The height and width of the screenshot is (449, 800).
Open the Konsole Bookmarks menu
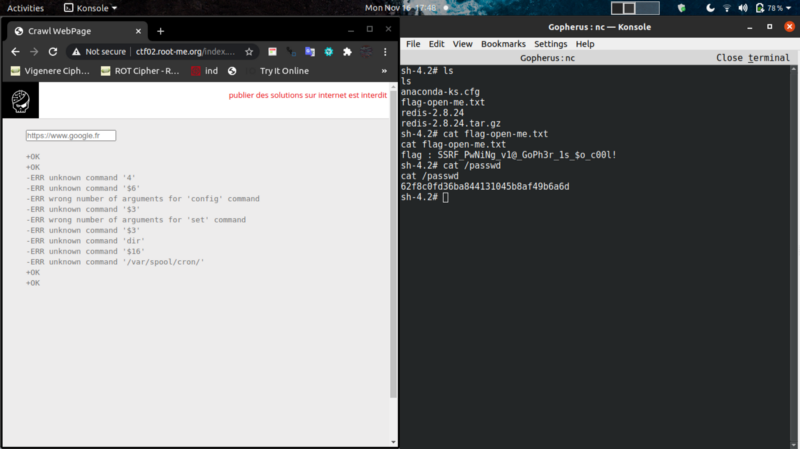click(x=503, y=44)
